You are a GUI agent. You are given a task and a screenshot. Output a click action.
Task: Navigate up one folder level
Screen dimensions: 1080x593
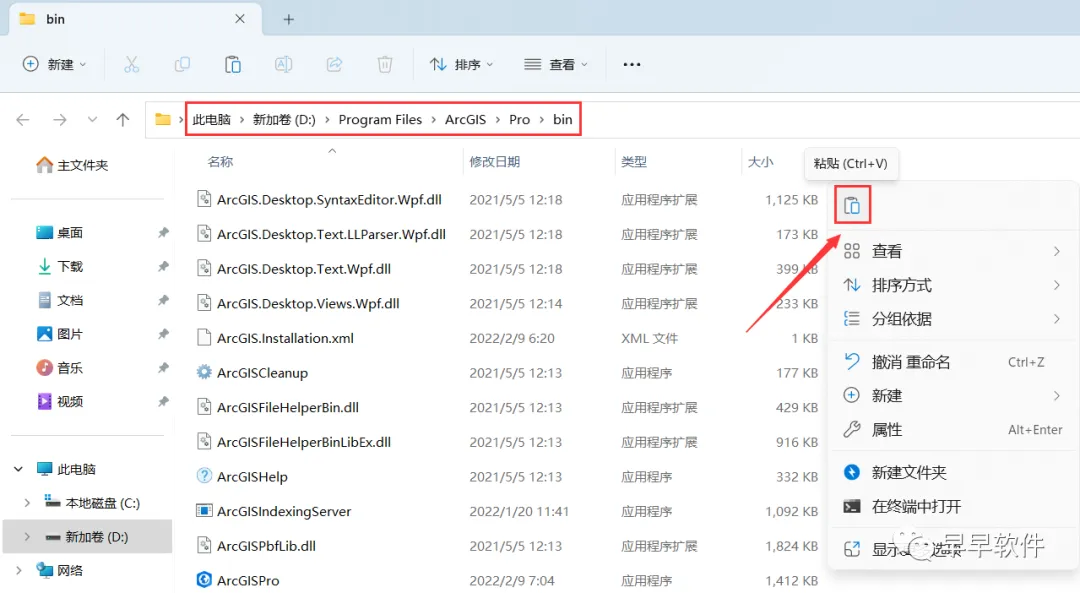pyautogui.click(x=123, y=120)
